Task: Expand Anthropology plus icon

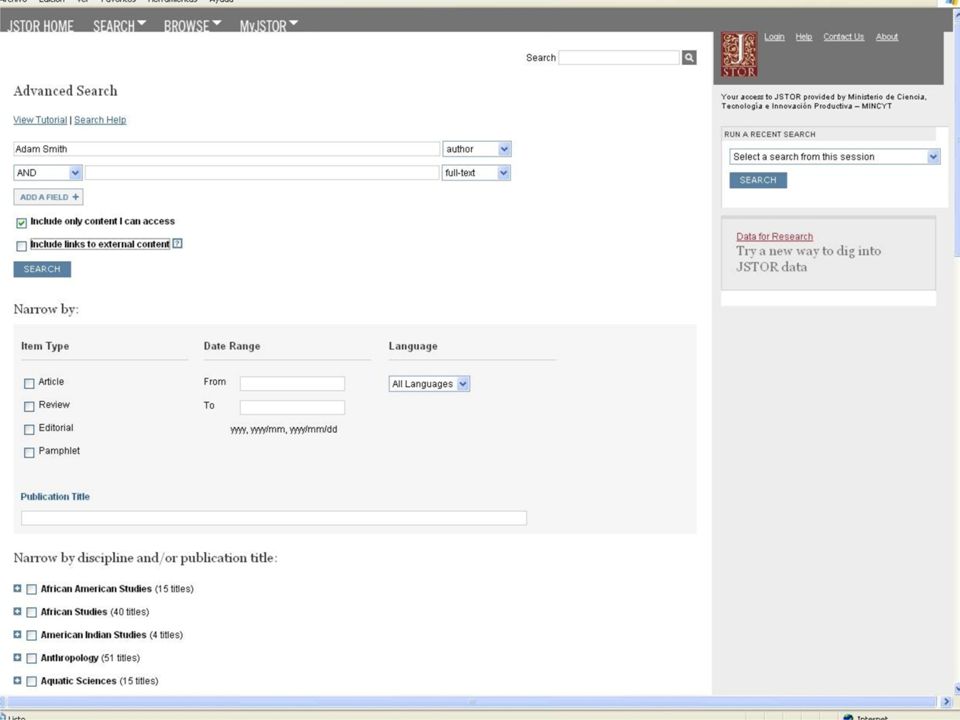Action: point(17,658)
